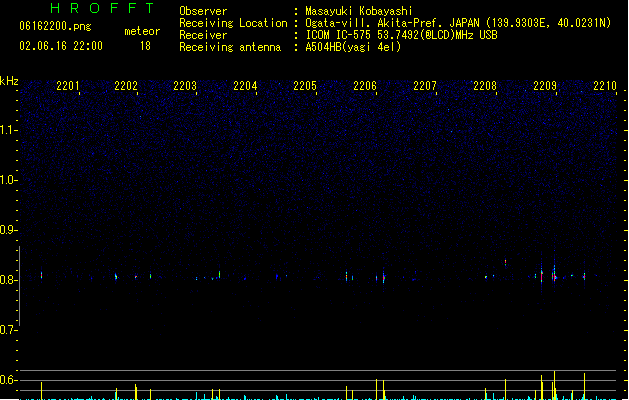Click the 0.6 kHz axis label

pos(8,380)
